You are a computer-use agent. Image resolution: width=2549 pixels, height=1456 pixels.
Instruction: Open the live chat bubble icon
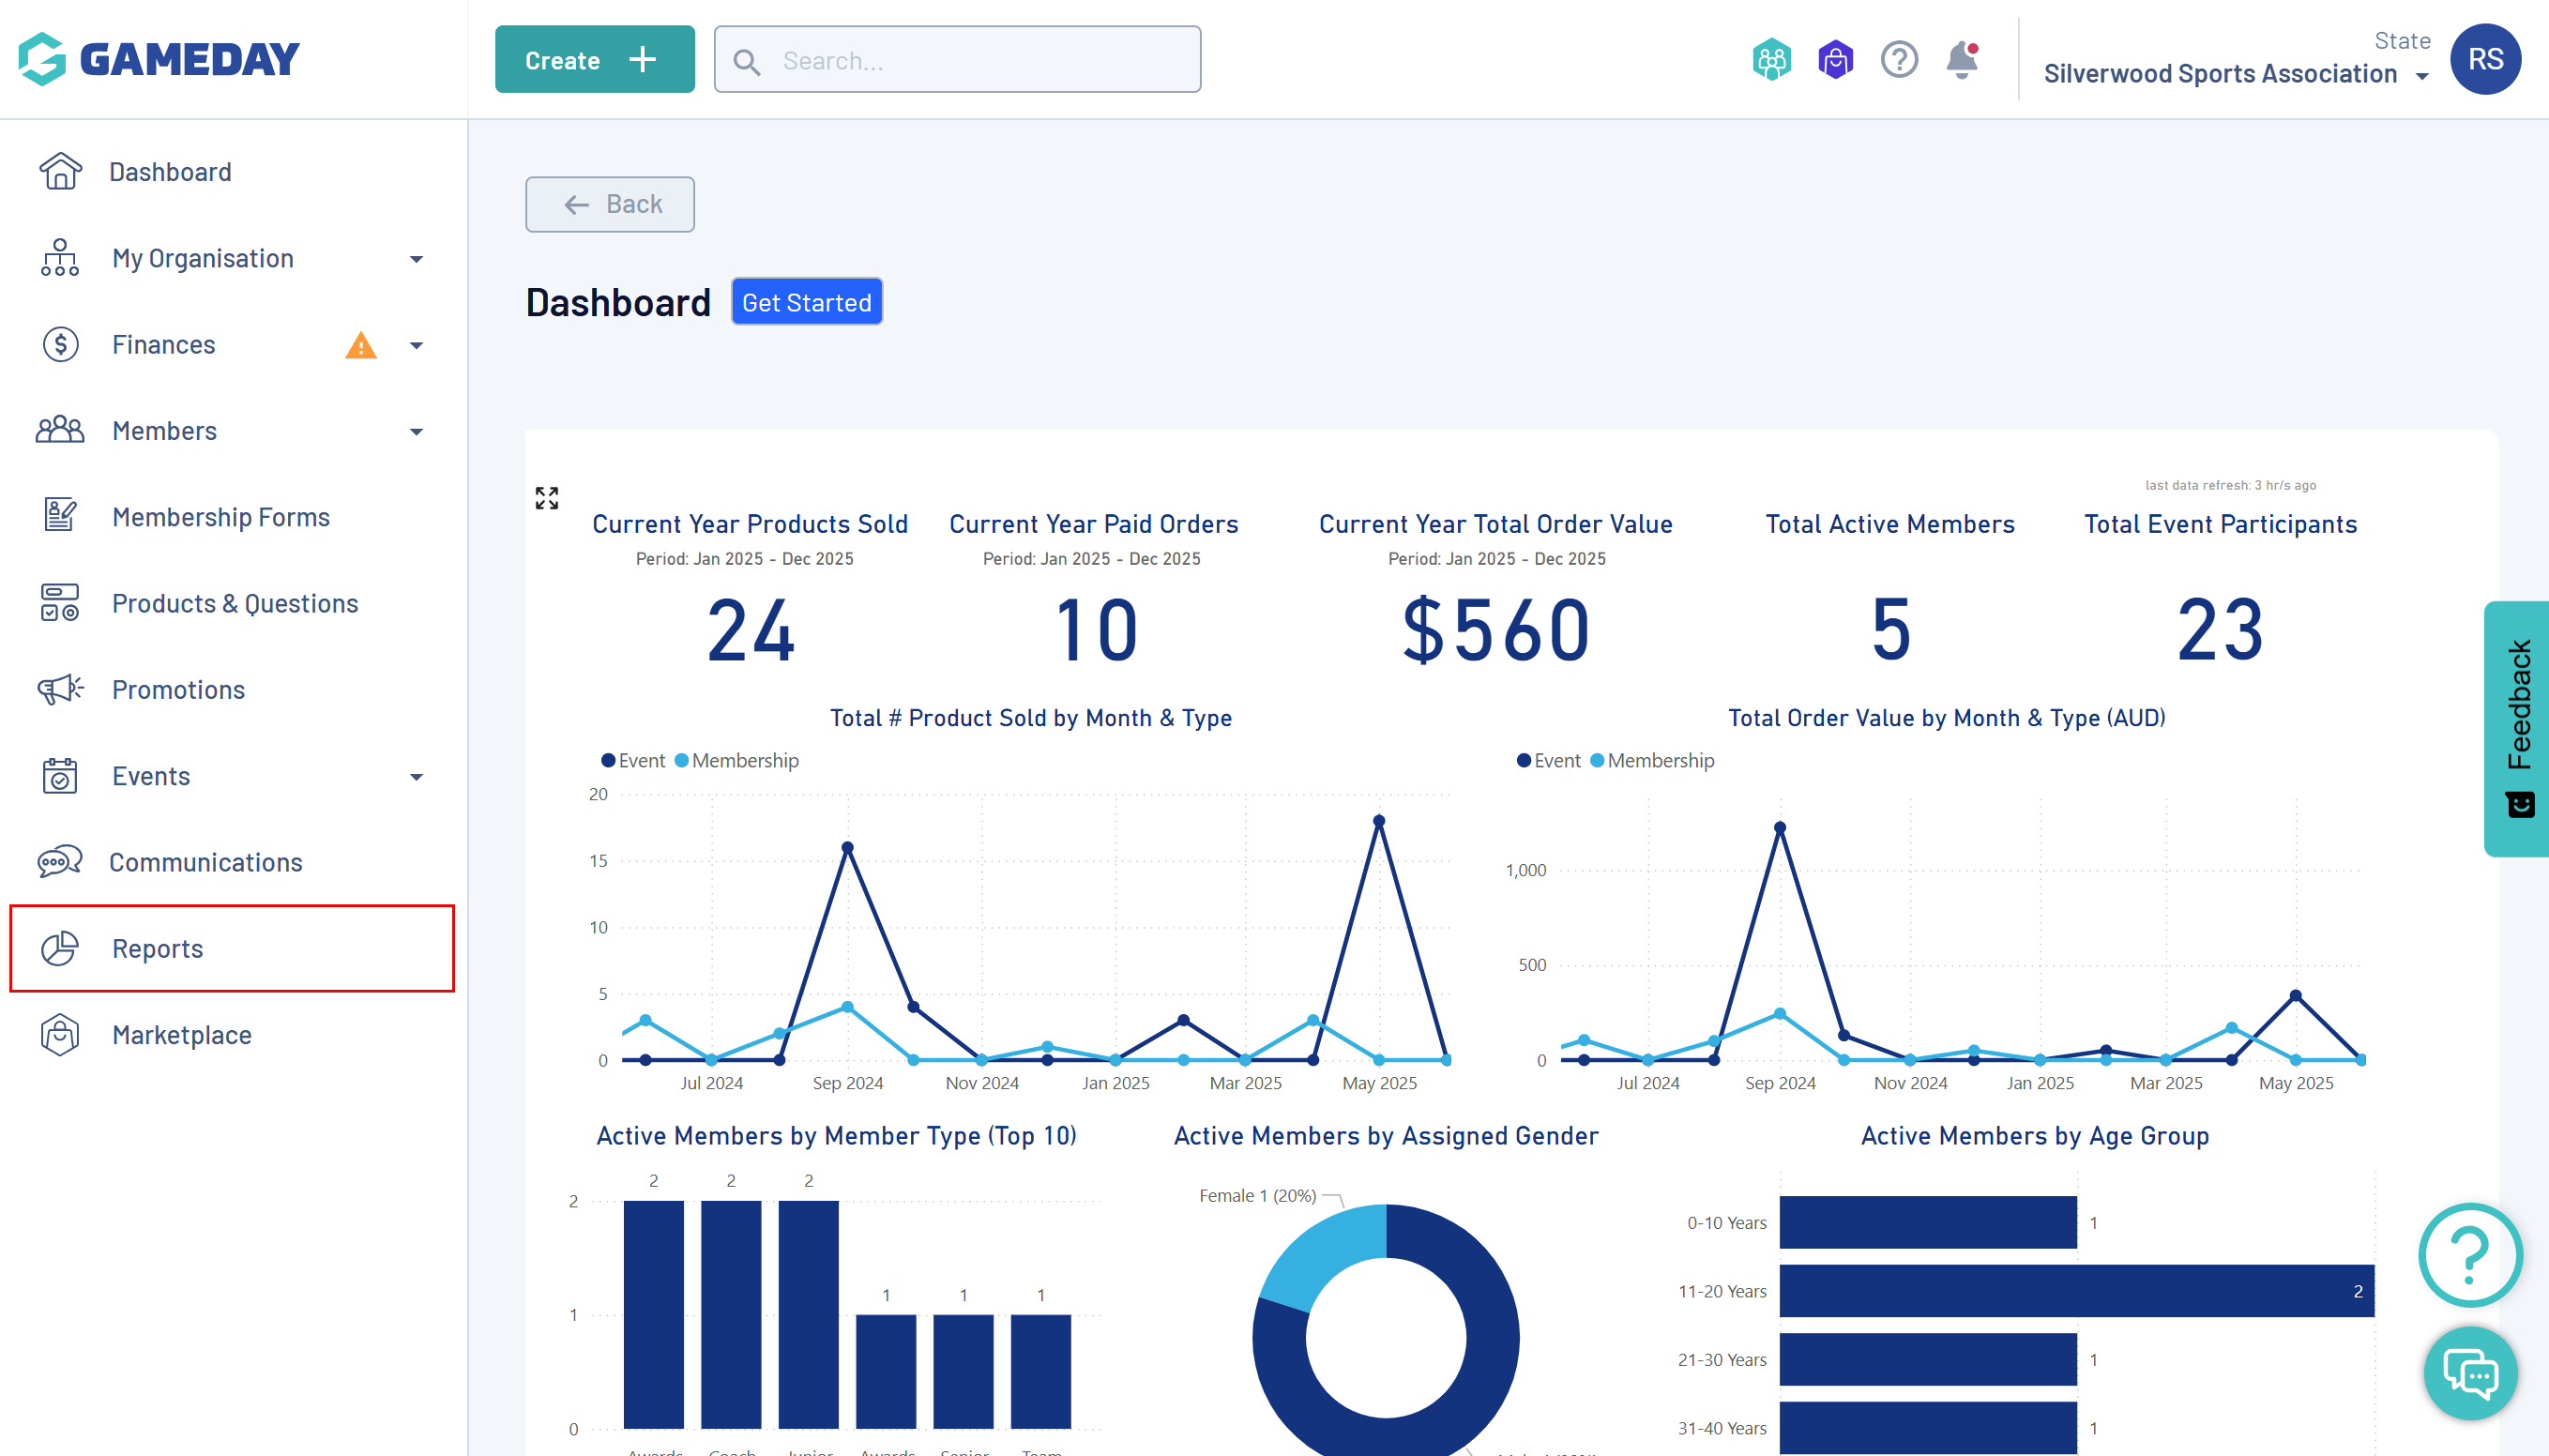2470,1373
